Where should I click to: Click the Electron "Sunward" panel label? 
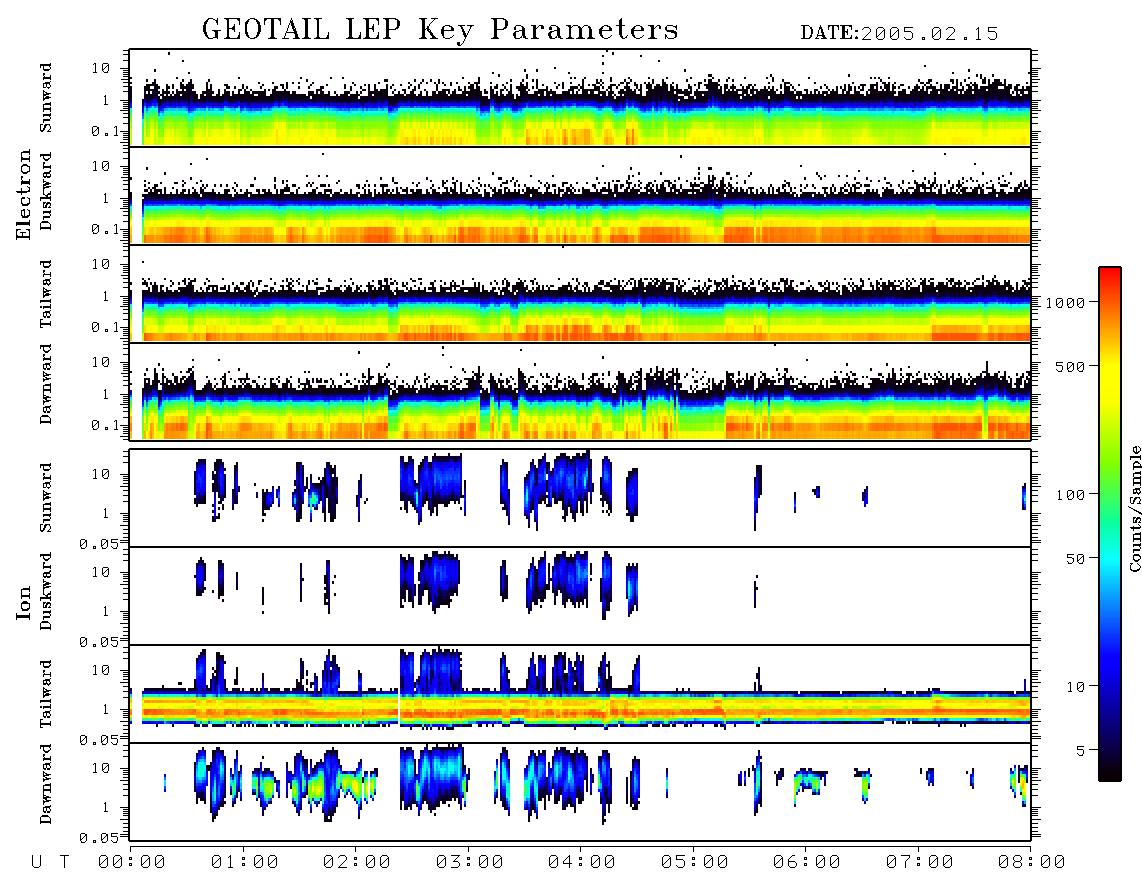[x=46, y=98]
